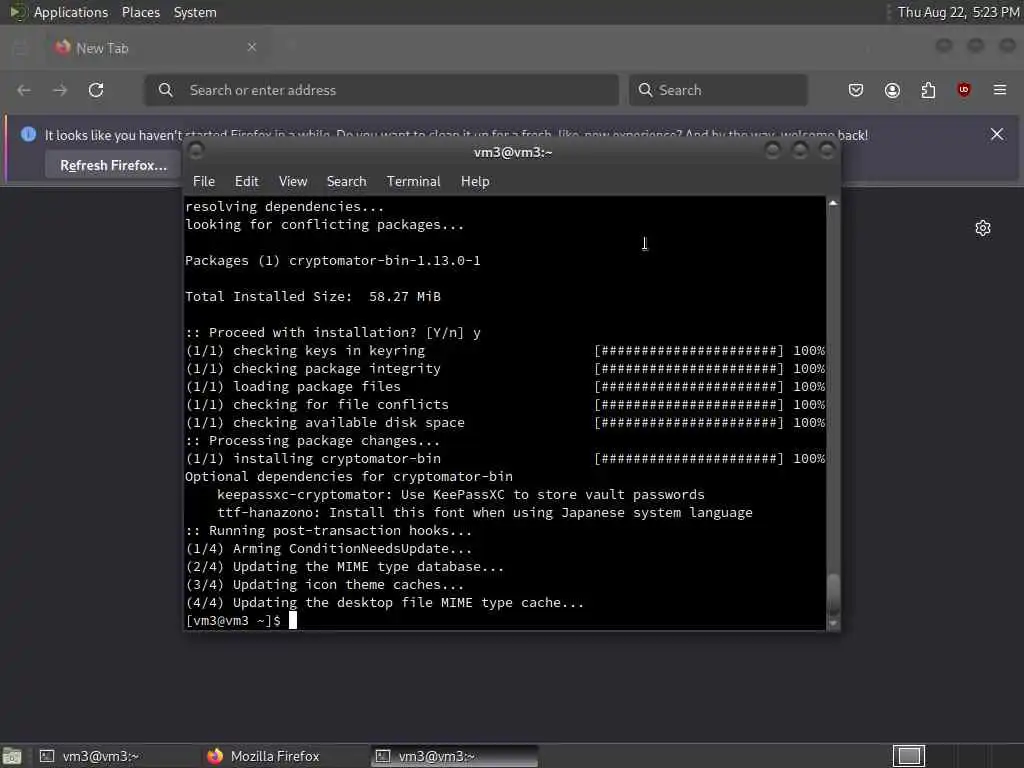Click the show desktop icon in bottom panel

tap(12, 756)
